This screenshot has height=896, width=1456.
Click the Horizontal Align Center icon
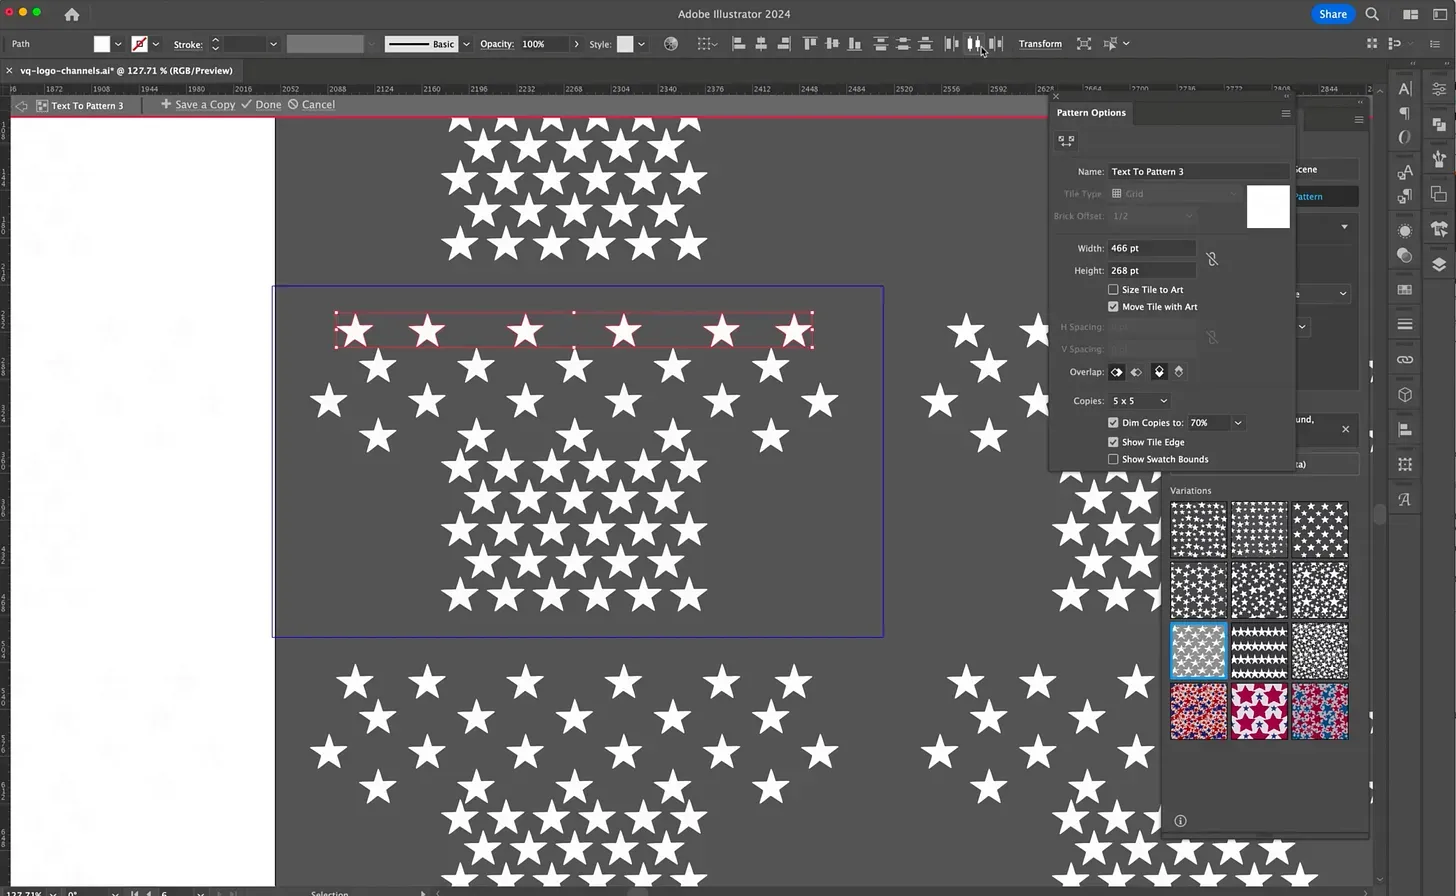click(760, 43)
